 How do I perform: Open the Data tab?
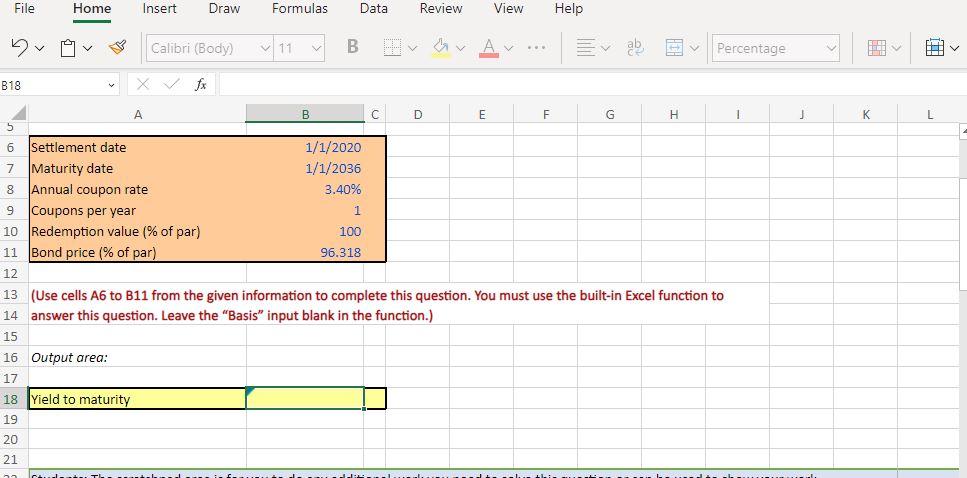tap(374, 9)
